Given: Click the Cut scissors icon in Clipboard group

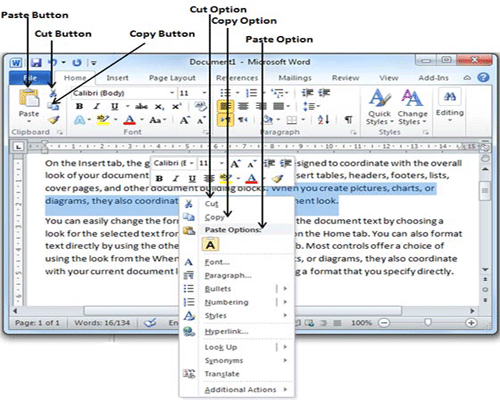Looking at the screenshot, I should tap(53, 93).
